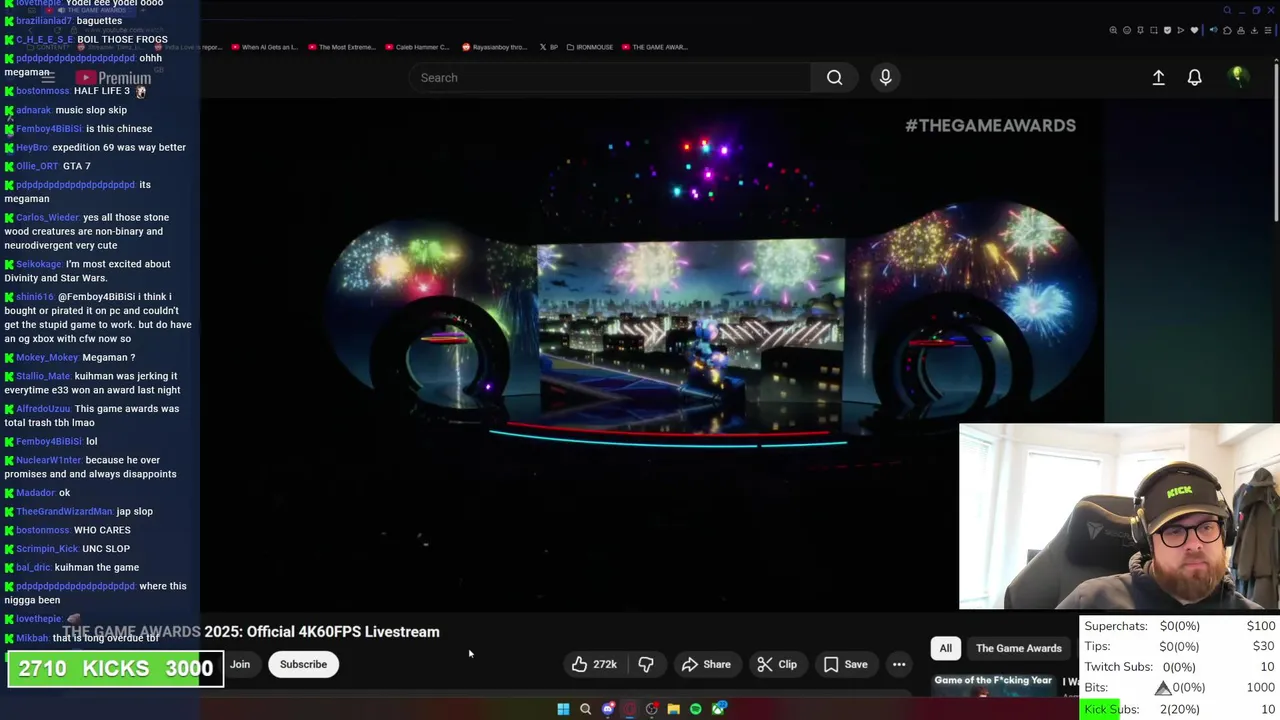Open File Explorer from the taskbar

click(x=674, y=709)
